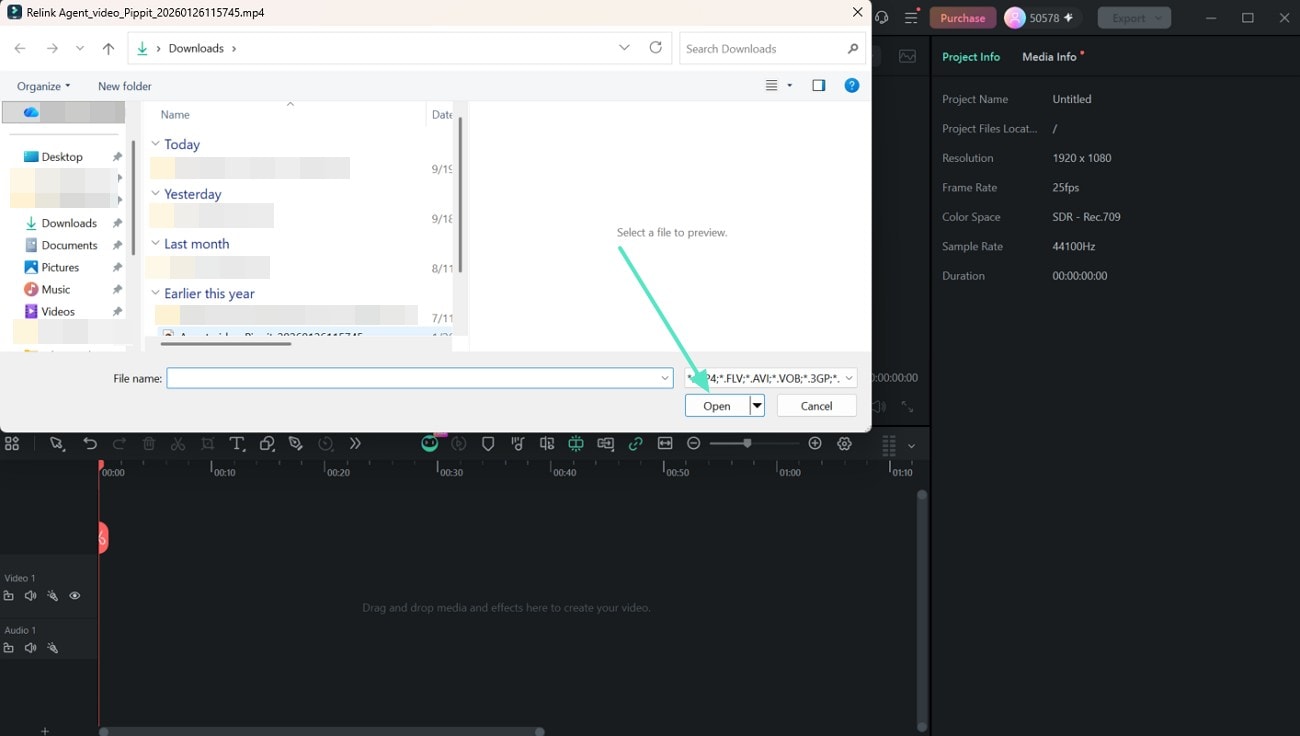The image size is (1300, 736).
Task: Zoom in timeline with plus icon
Action: [815, 443]
